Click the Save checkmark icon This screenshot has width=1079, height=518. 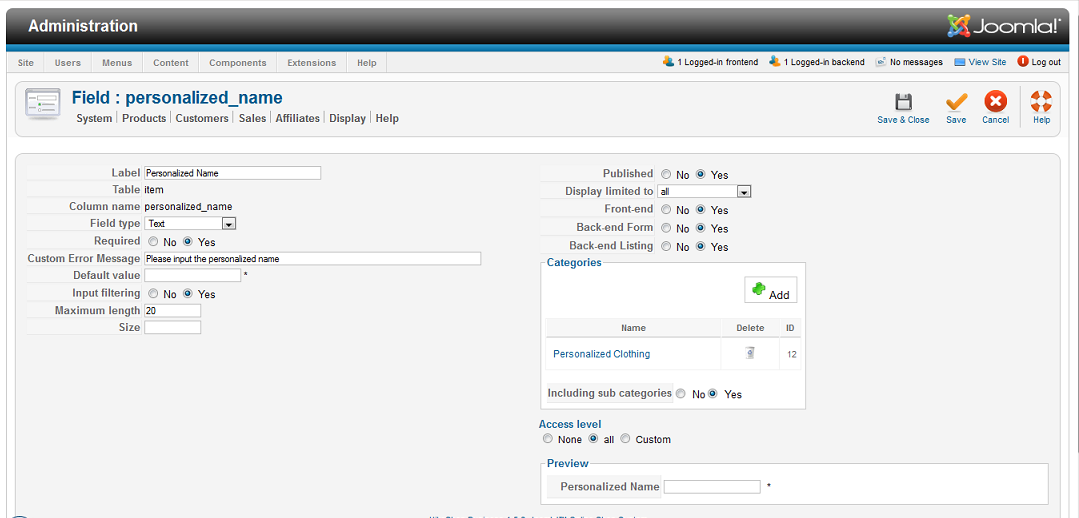tap(956, 102)
